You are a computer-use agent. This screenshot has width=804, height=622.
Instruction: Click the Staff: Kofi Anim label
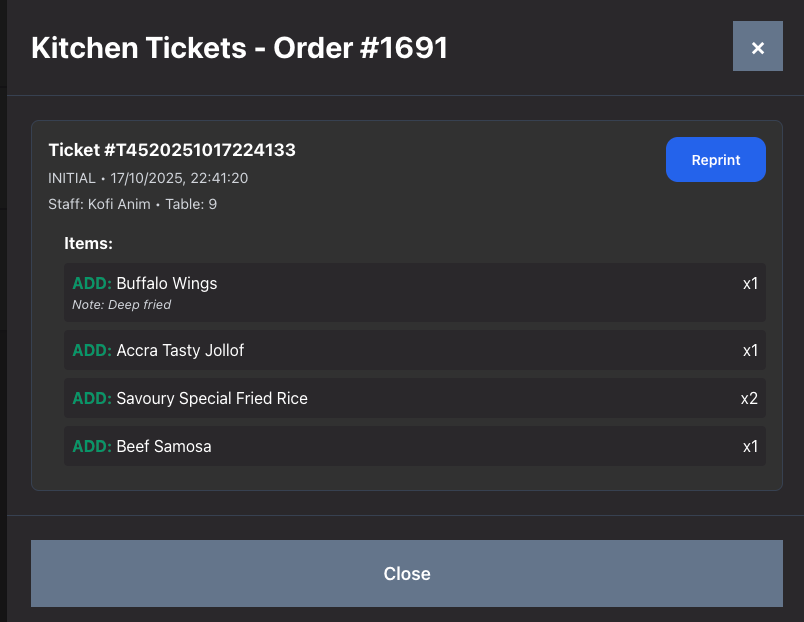click(x=99, y=204)
